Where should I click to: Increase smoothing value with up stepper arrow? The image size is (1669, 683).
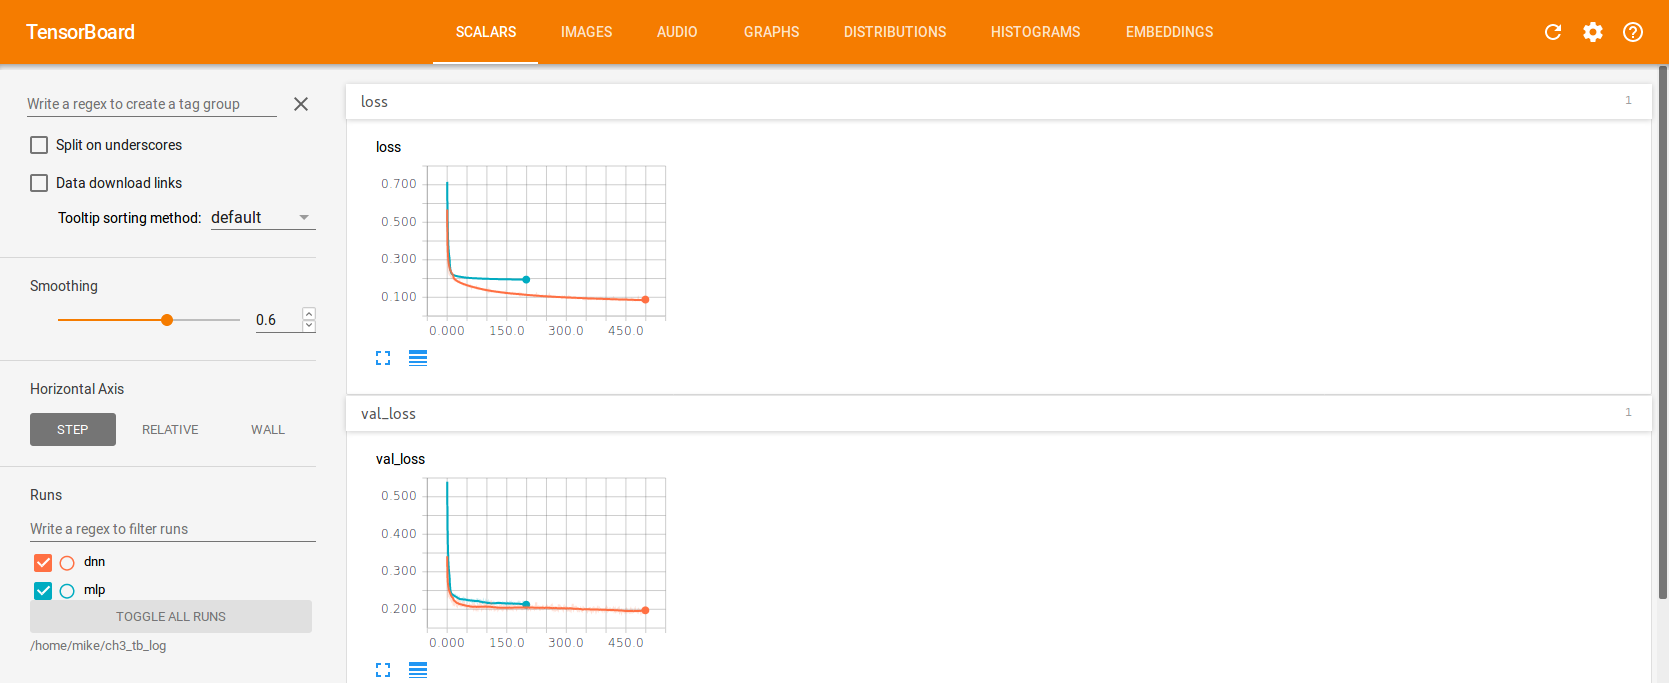(x=309, y=314)
